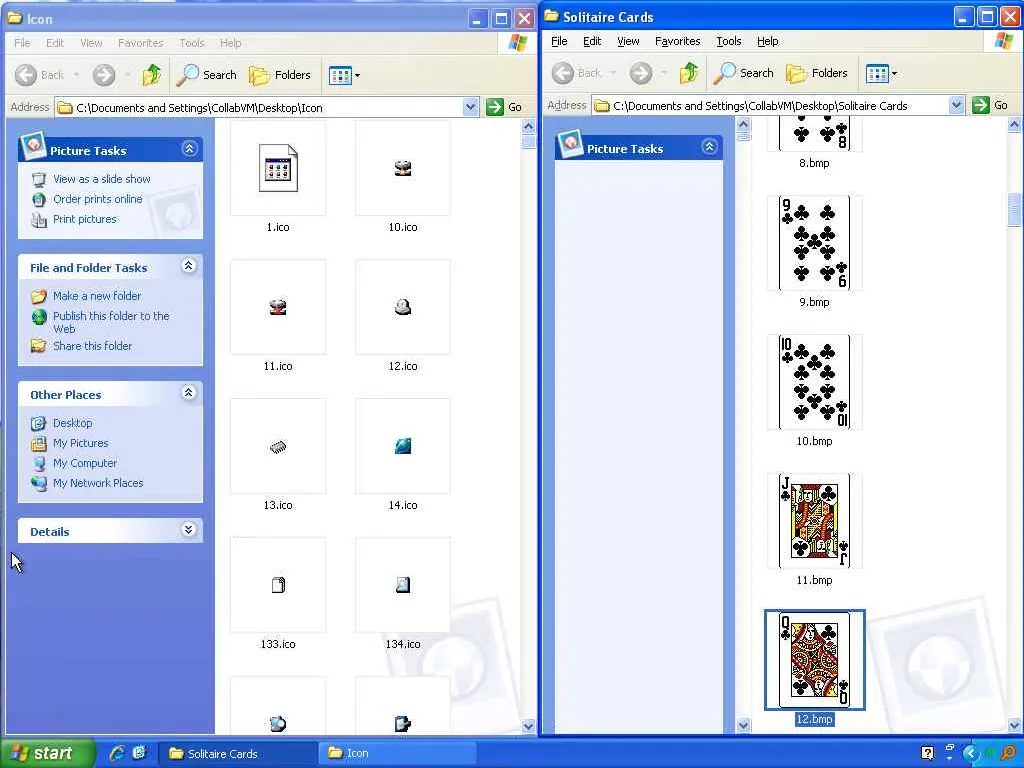Open Tools menu in Icon window
1024x768 pixels.
tap(192, 43)
